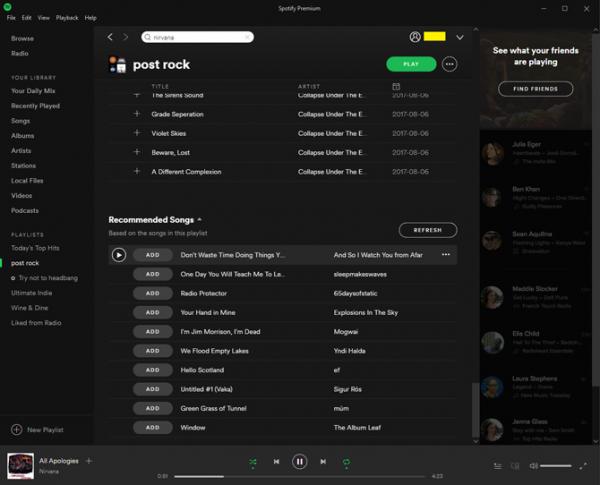Sort by the date added calendar icon
600x485 pixels.
click(x=396, y=87)
